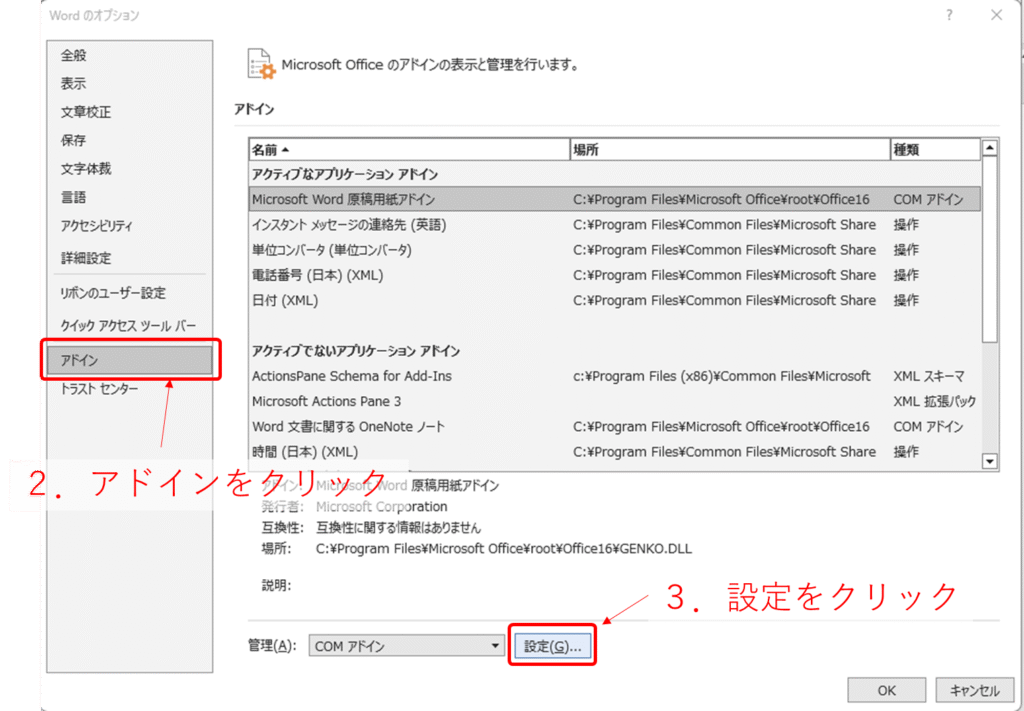
Task: Select the アドイン category
Action: tap(130, 360)
